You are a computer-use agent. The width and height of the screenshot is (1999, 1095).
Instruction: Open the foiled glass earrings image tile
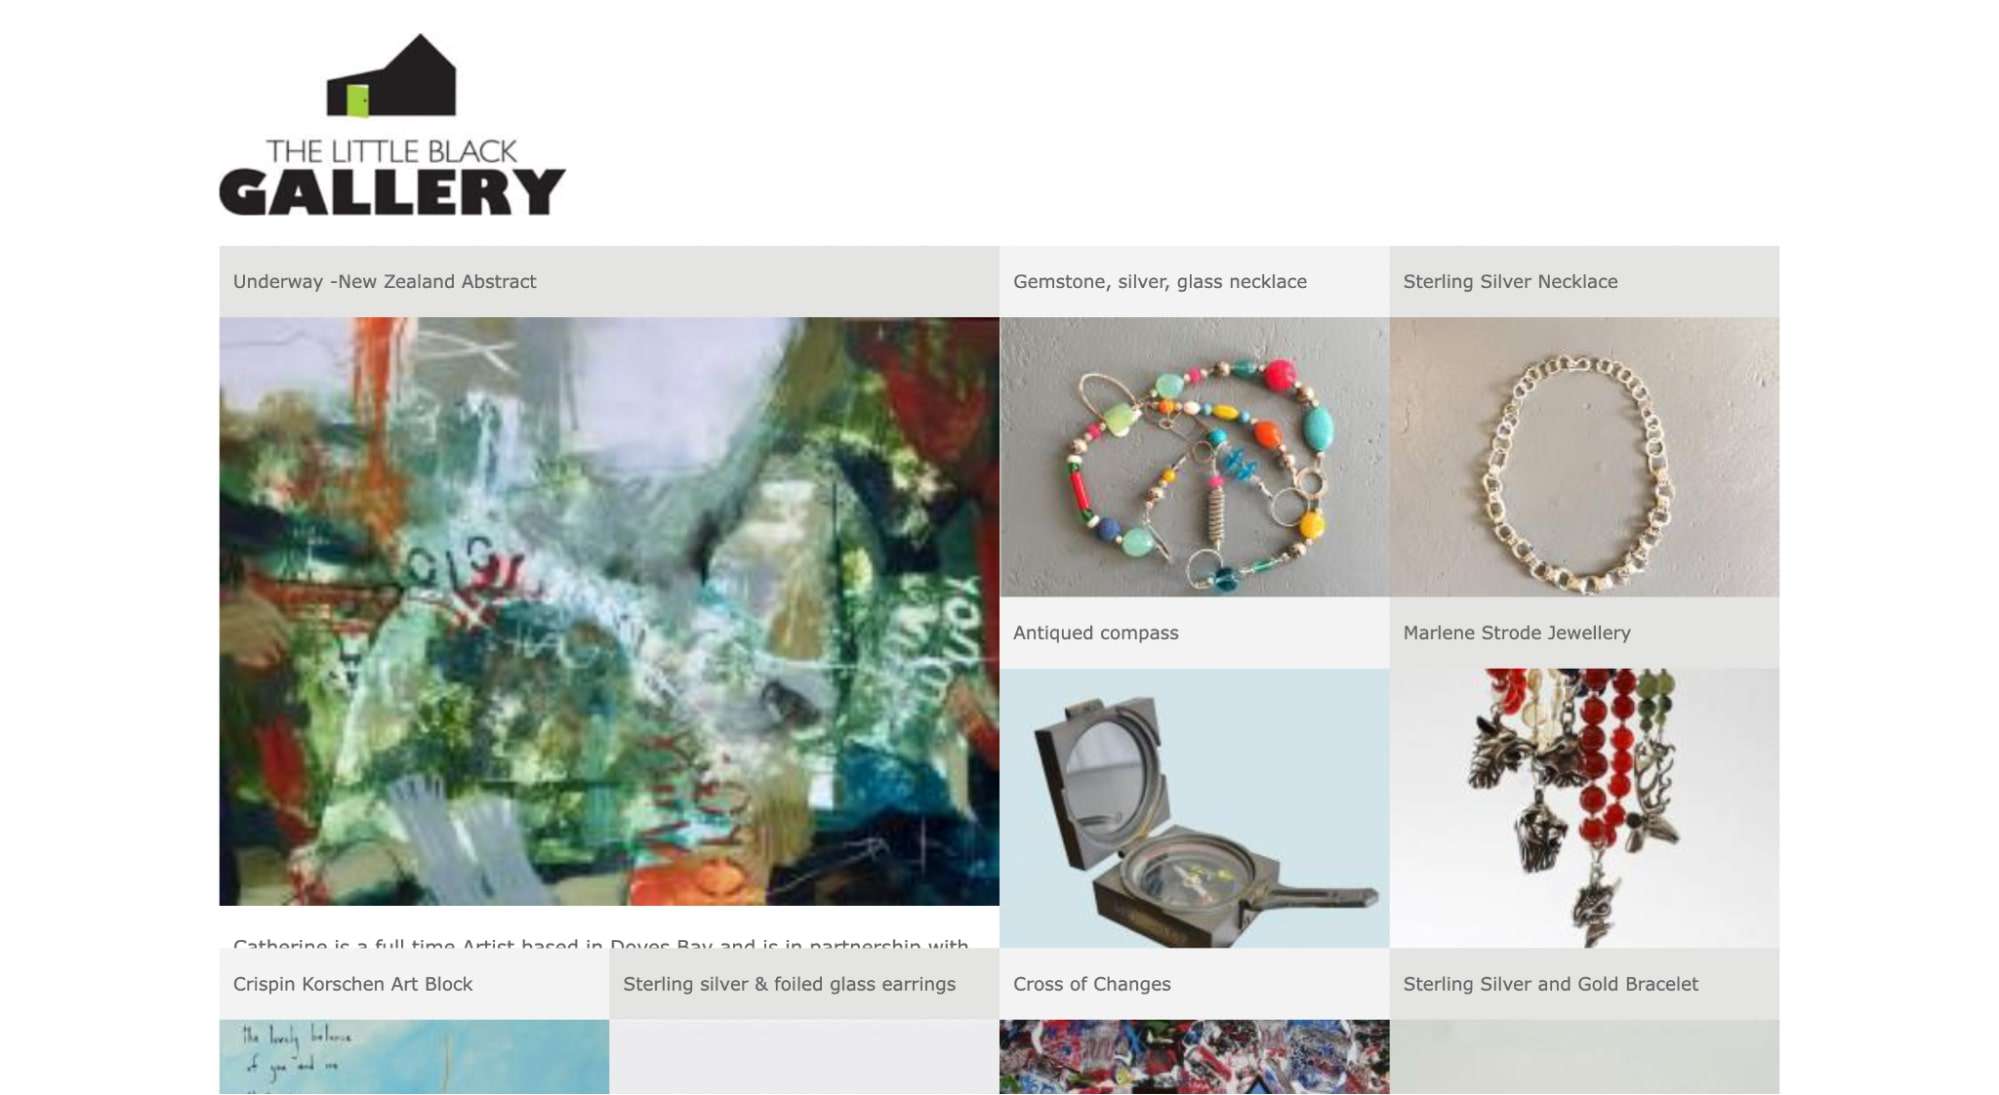804,1057
